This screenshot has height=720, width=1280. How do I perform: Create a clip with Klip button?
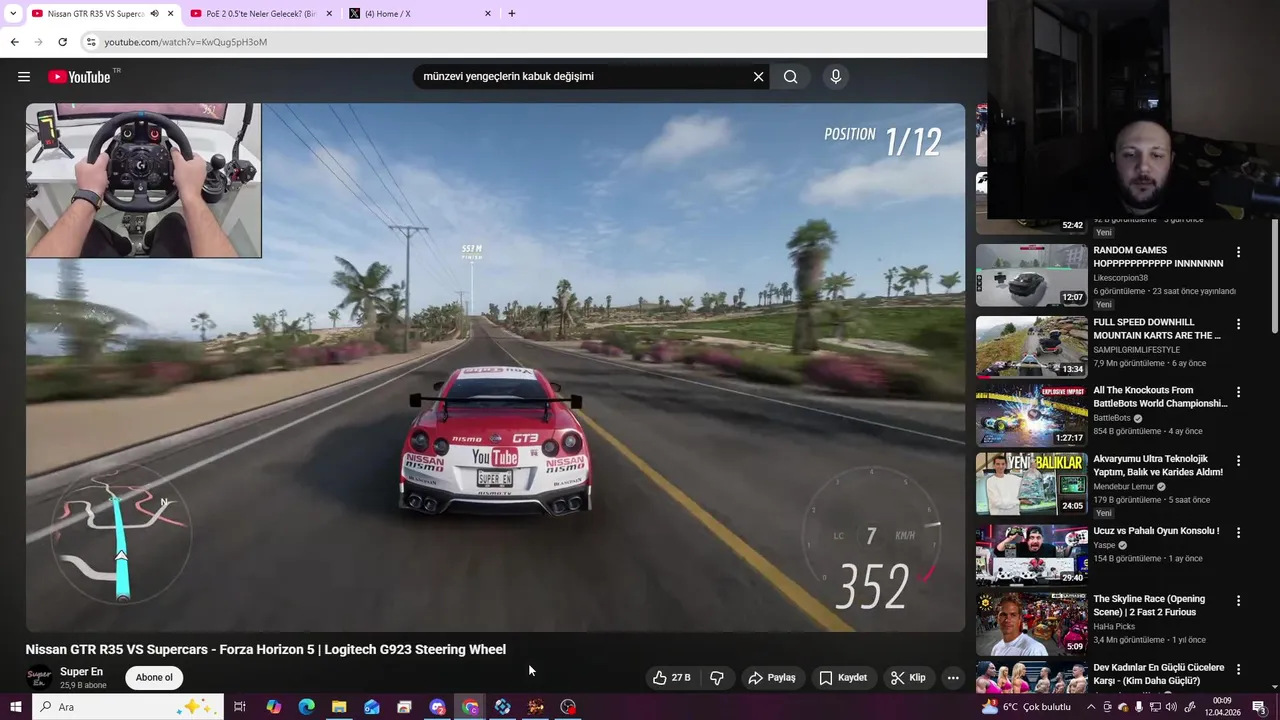pos(908,677)
